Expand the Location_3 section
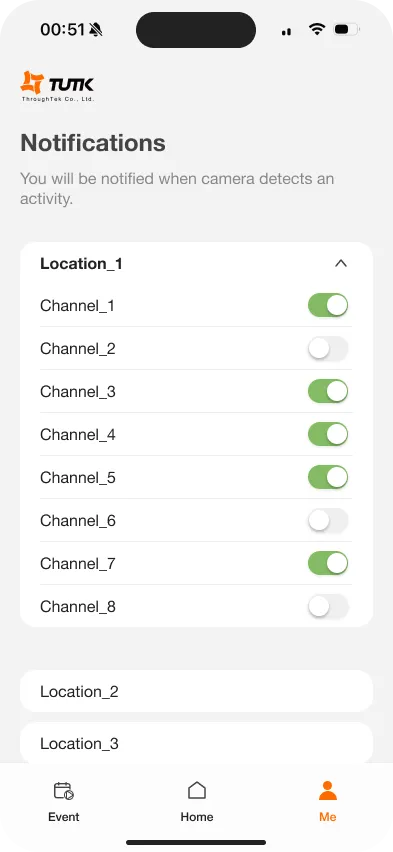The image size is (393, 852). pyautogui.click(x=196, y=743)
